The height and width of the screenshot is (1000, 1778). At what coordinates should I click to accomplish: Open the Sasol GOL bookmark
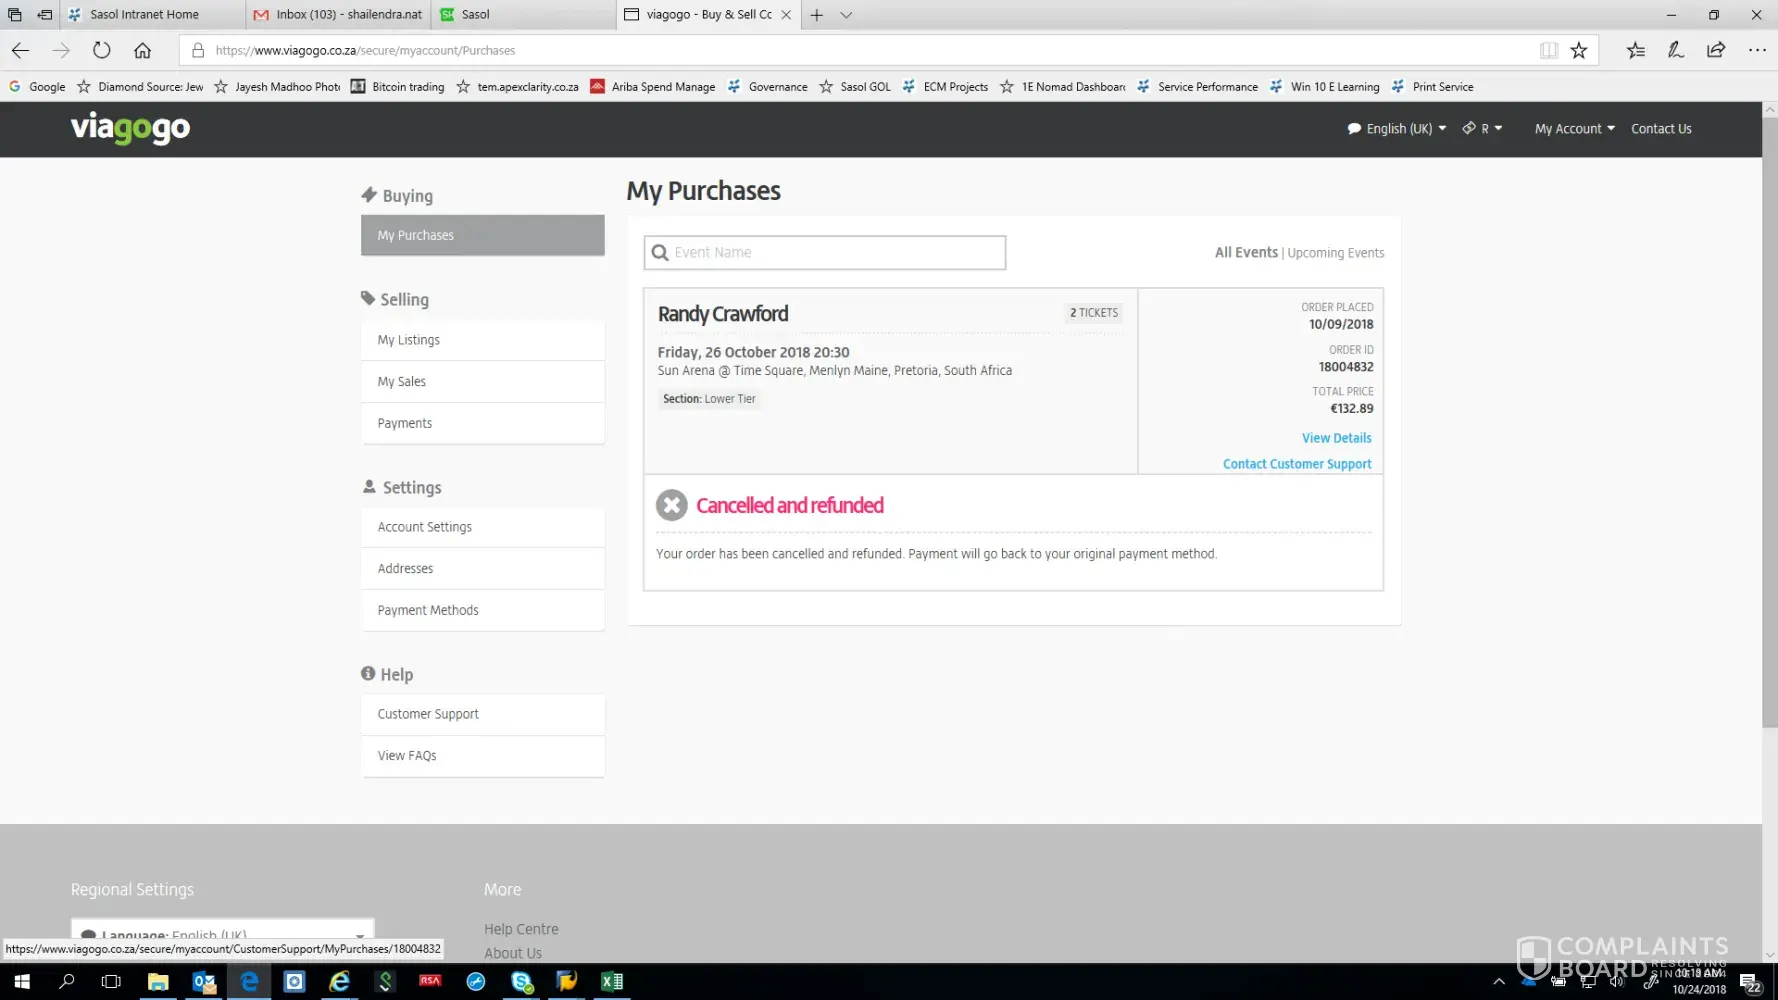pos(855,87)
